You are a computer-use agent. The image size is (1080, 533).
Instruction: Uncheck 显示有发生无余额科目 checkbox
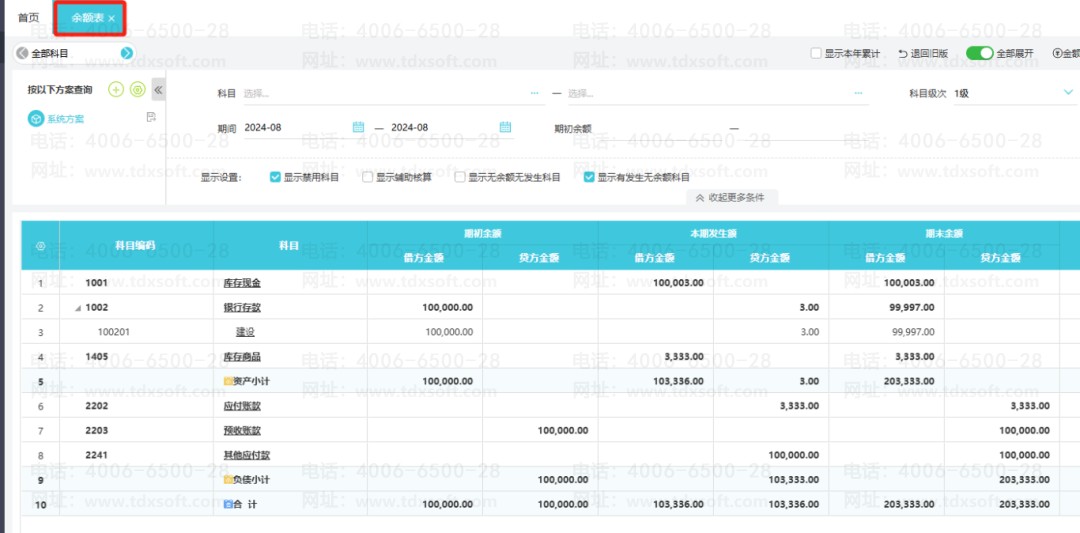[589, 177]
